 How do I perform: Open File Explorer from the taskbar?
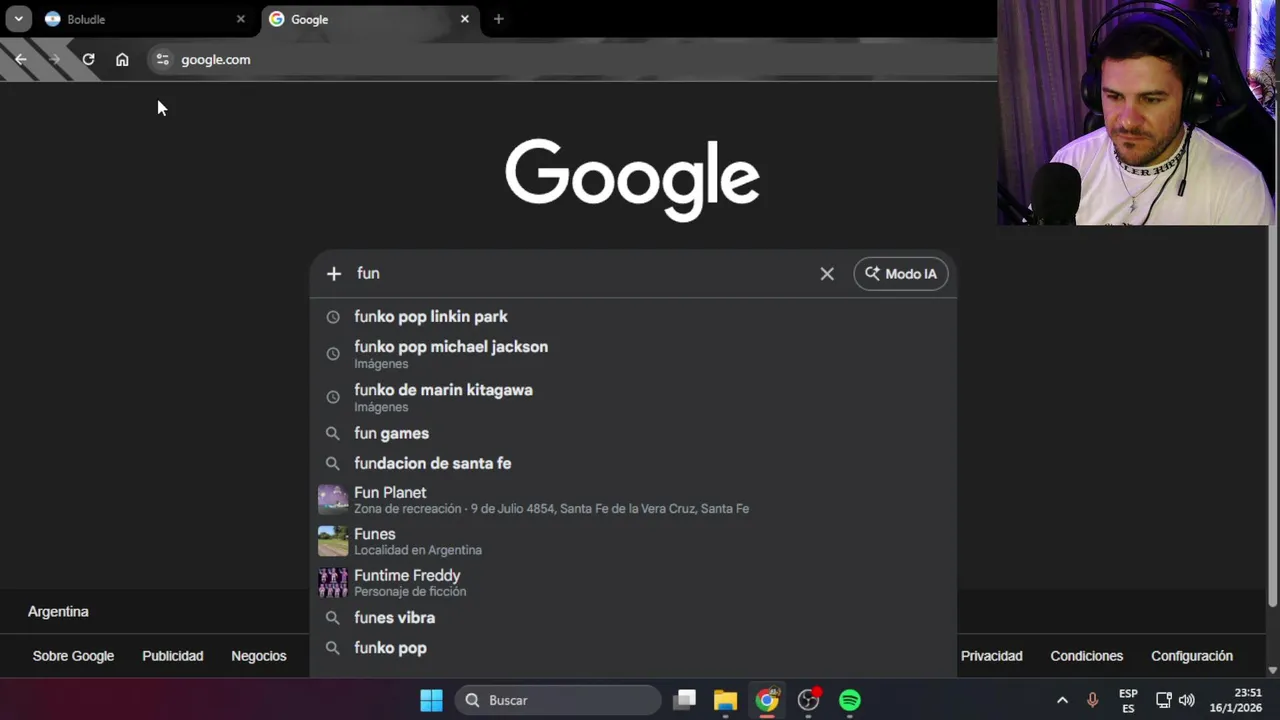click(725, 700)
